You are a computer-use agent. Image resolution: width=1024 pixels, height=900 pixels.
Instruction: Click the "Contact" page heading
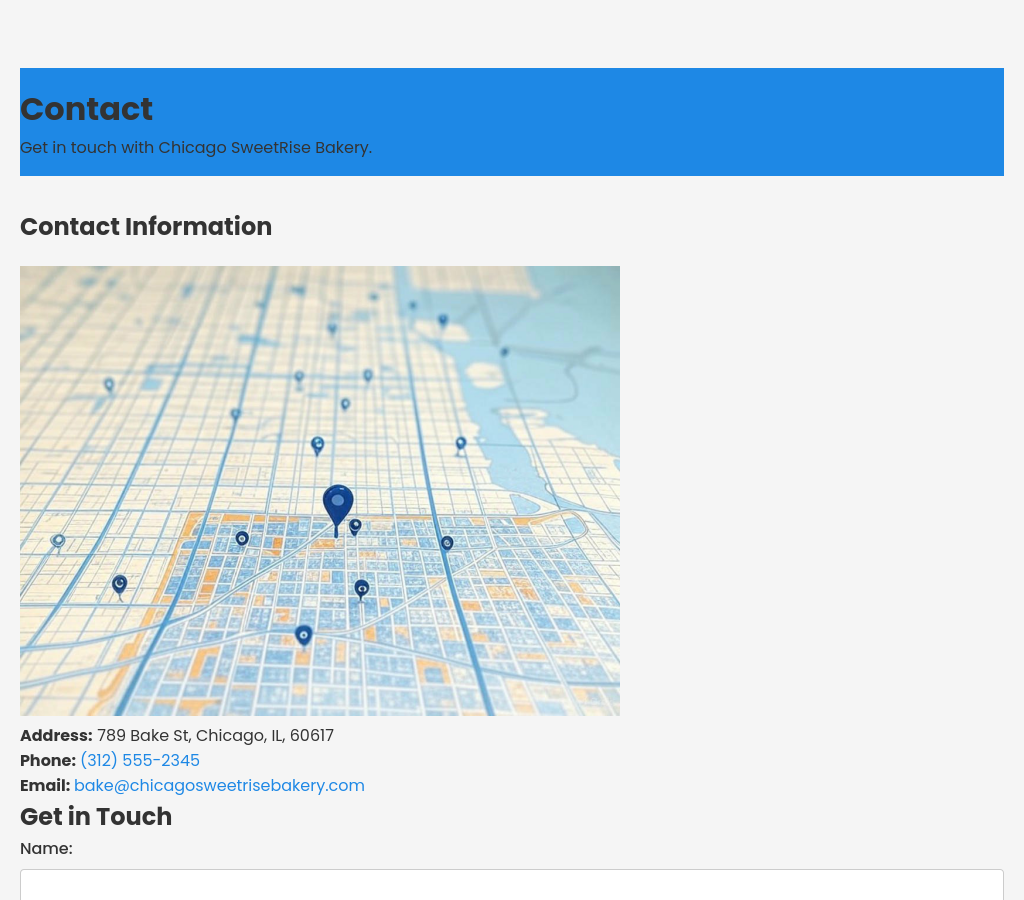point(87,109)
